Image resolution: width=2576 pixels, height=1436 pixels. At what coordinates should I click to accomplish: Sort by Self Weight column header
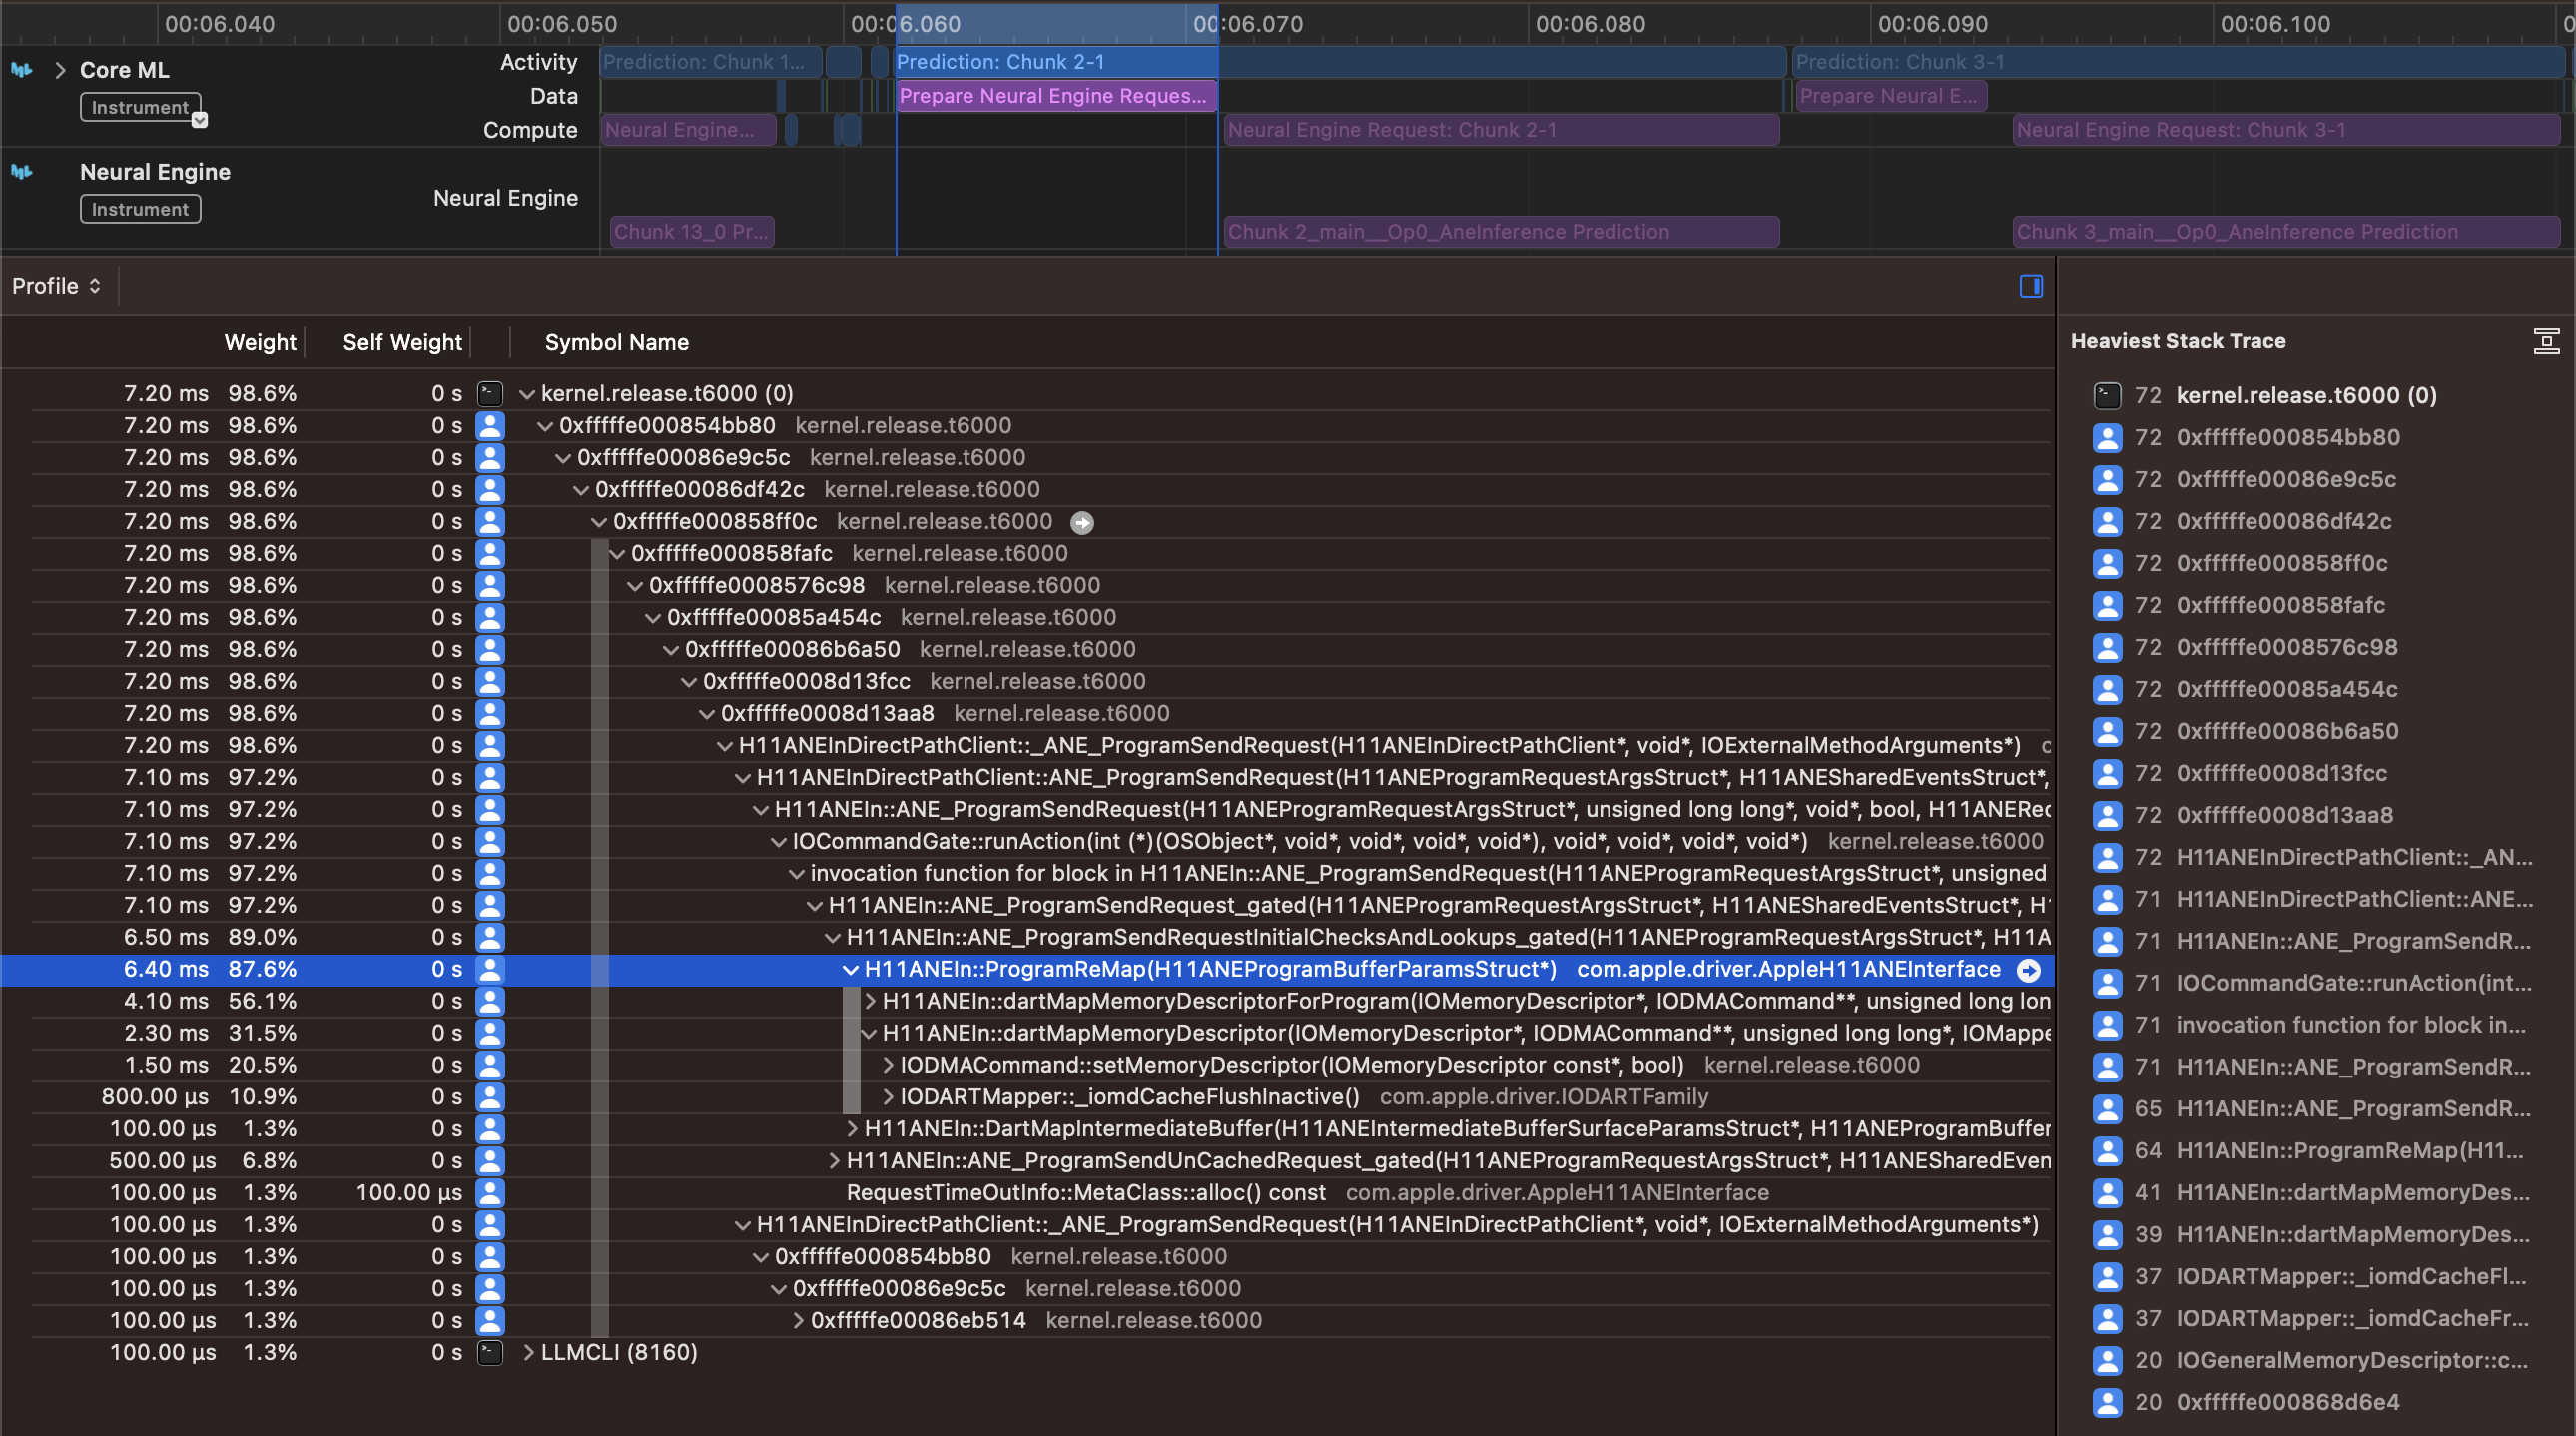click(x=402, y=342)
